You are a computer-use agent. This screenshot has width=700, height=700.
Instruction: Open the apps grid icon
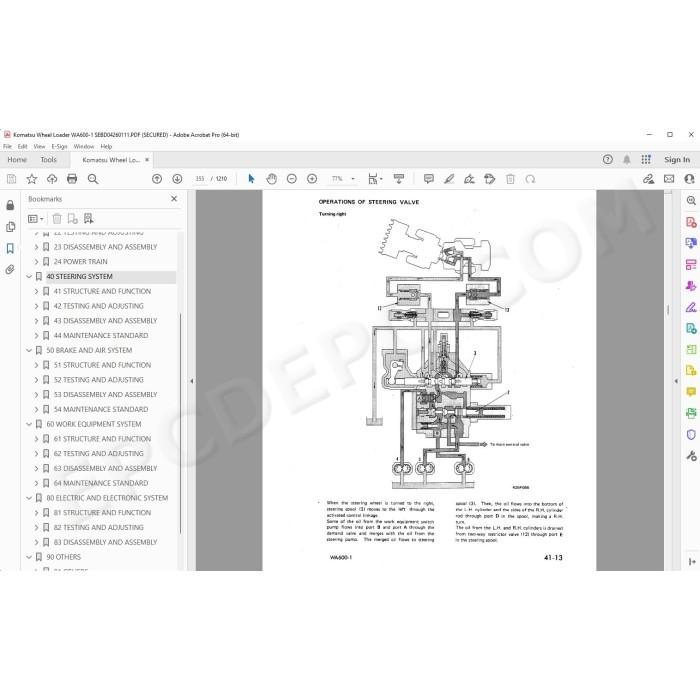pos(646,159)
